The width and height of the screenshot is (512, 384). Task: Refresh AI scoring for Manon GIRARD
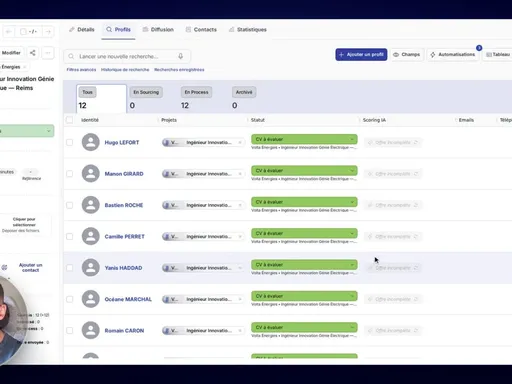(416, 174)
